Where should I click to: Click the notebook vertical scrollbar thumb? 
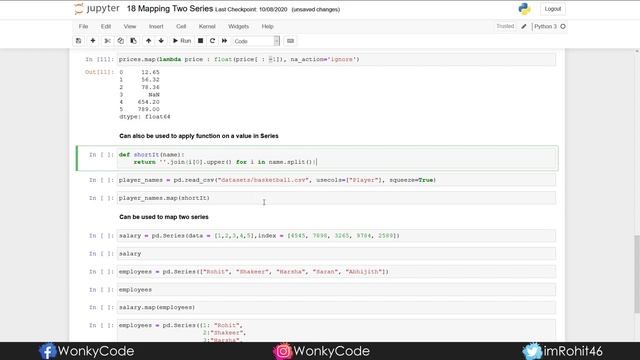coord(637,274)
